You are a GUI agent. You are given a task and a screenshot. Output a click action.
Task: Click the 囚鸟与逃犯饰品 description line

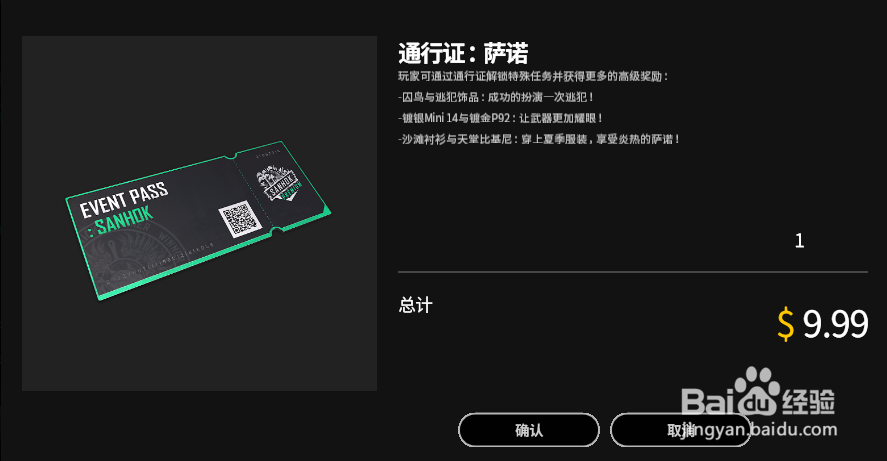(x=496, y=97)
